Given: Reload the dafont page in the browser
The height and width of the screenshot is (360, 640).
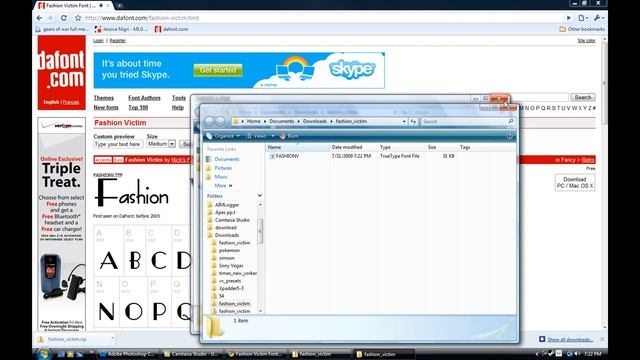Looking at the screenshot, I should (x=64, y=18).
